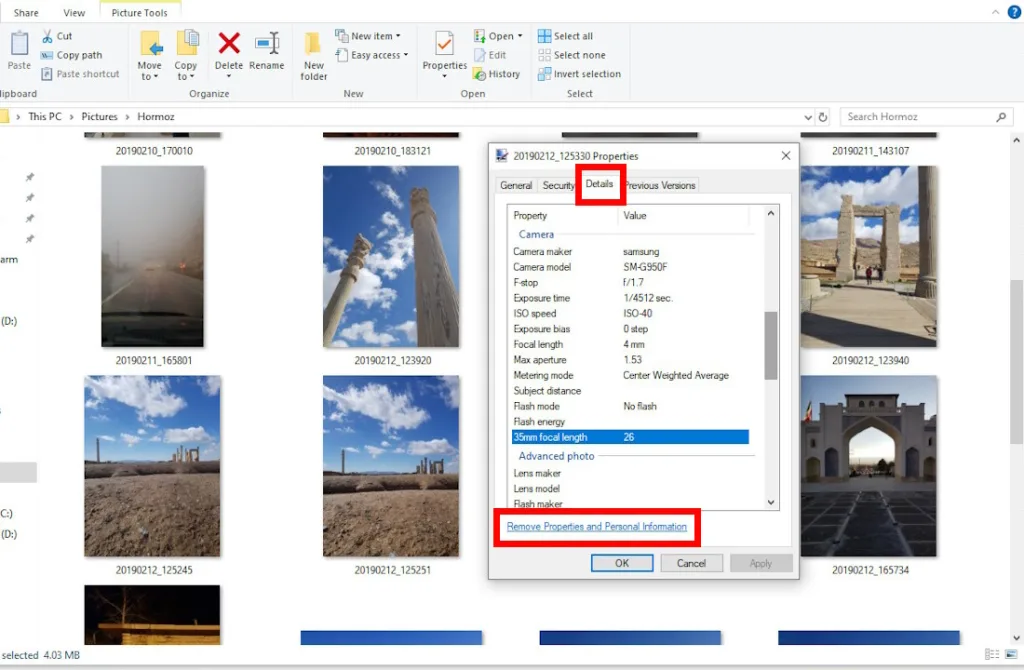Screen dimensions: 1024x670
Task: Click the Properties list vertical scrollbar thumb
Action: (770, 345)
